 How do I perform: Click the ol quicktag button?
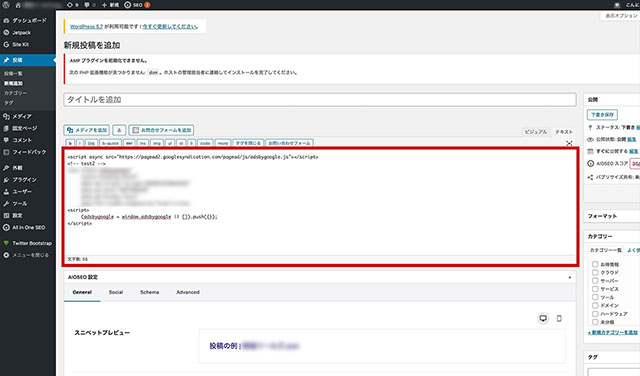pos(181,143)
